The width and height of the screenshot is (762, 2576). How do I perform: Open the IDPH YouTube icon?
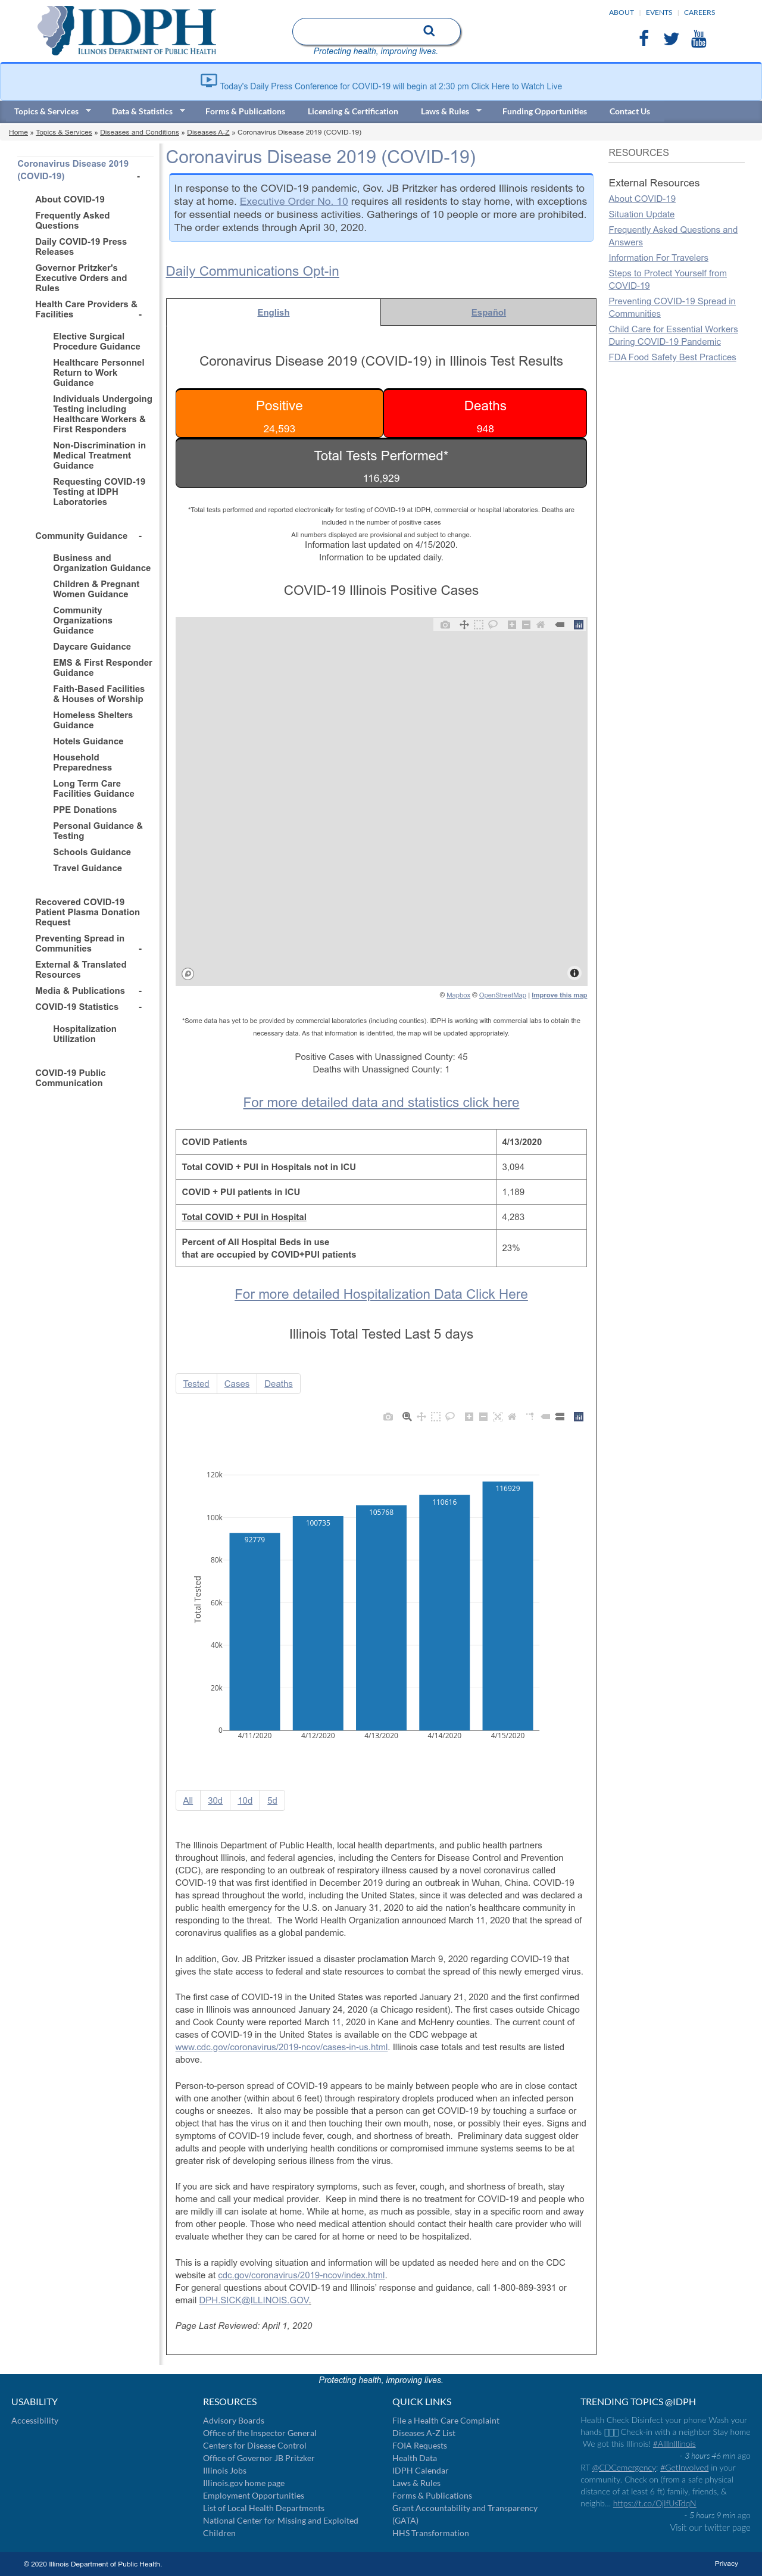[699, 38]
